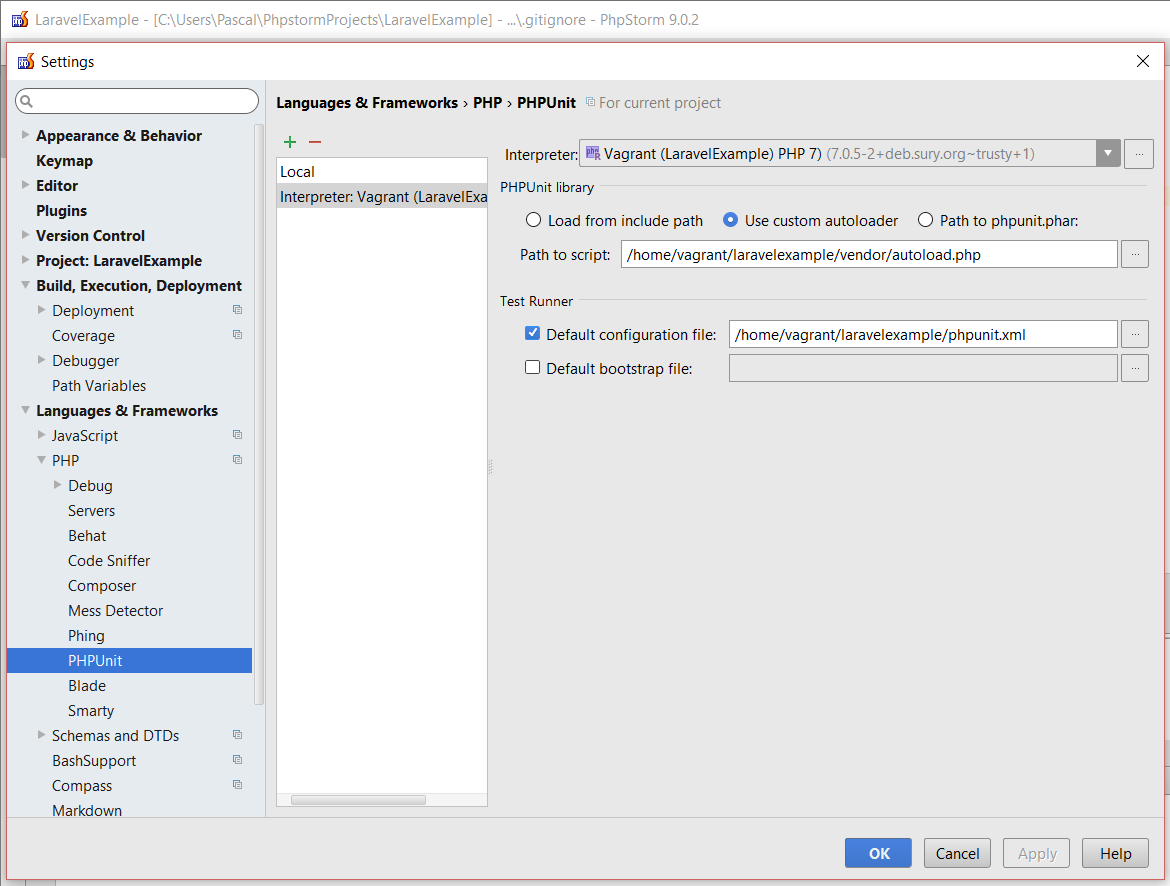Screen dimensions: 1170x886
Task: Open Smarty settings page
Action: point(90,711)
